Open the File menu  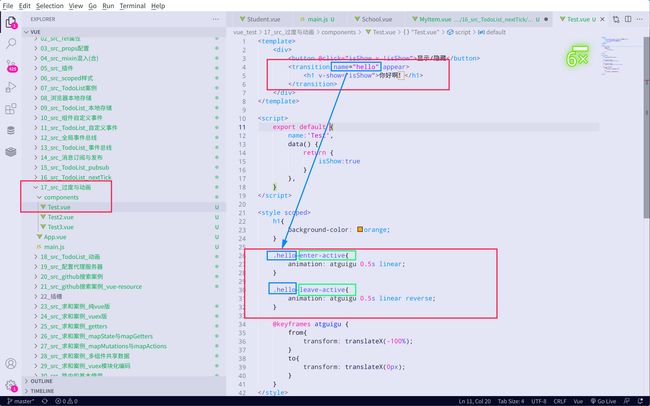8,6
